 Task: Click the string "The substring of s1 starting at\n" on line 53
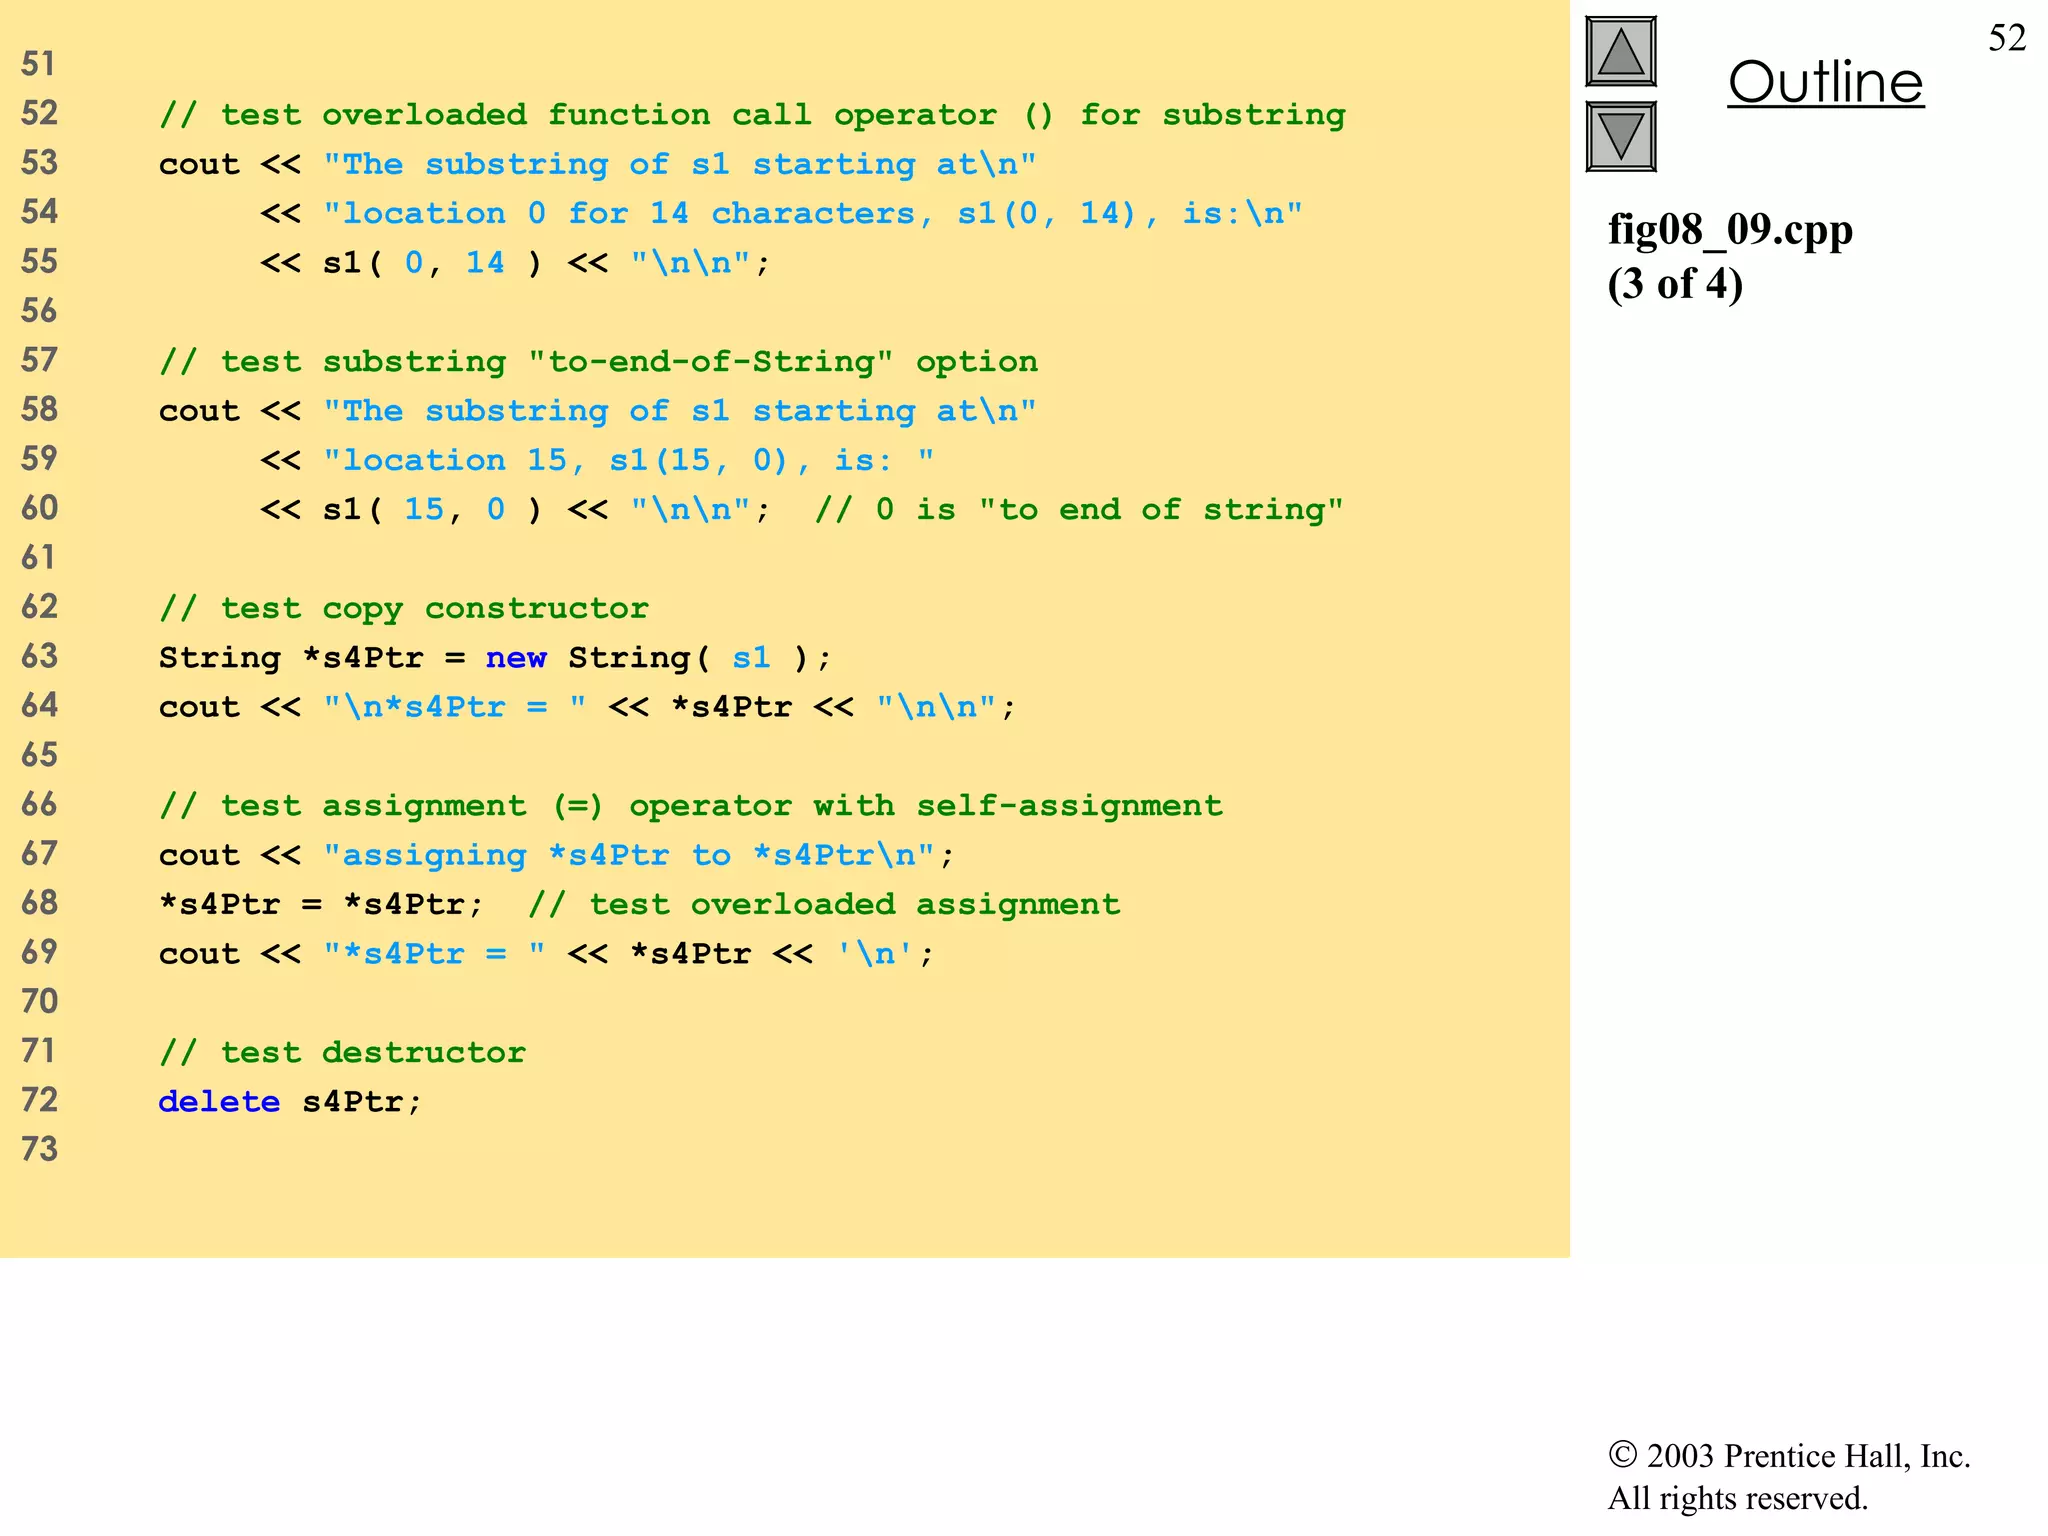click(x=680, y=164)
